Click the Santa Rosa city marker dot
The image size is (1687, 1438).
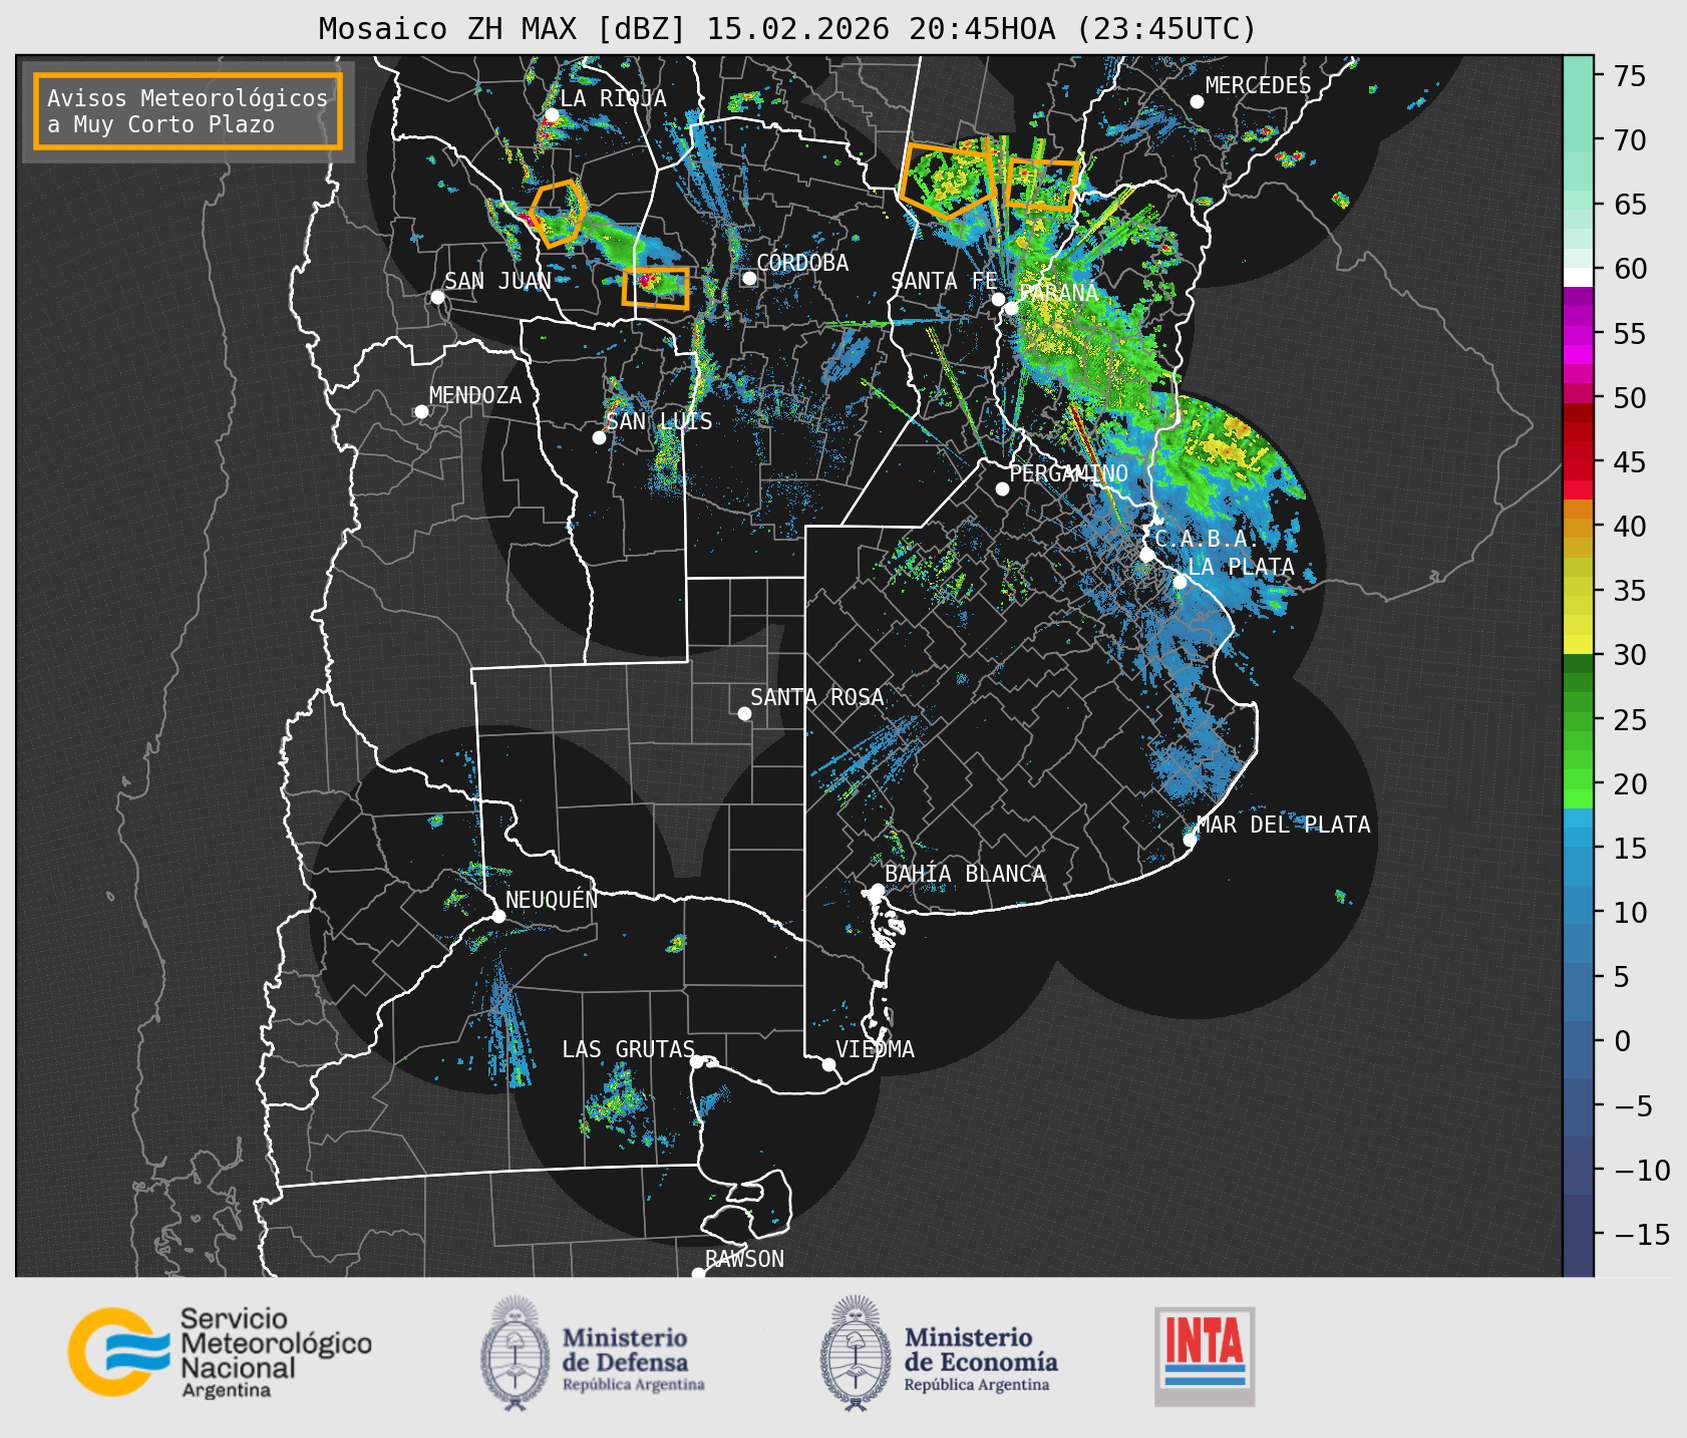pyautogui.click(x=744, y=713)
